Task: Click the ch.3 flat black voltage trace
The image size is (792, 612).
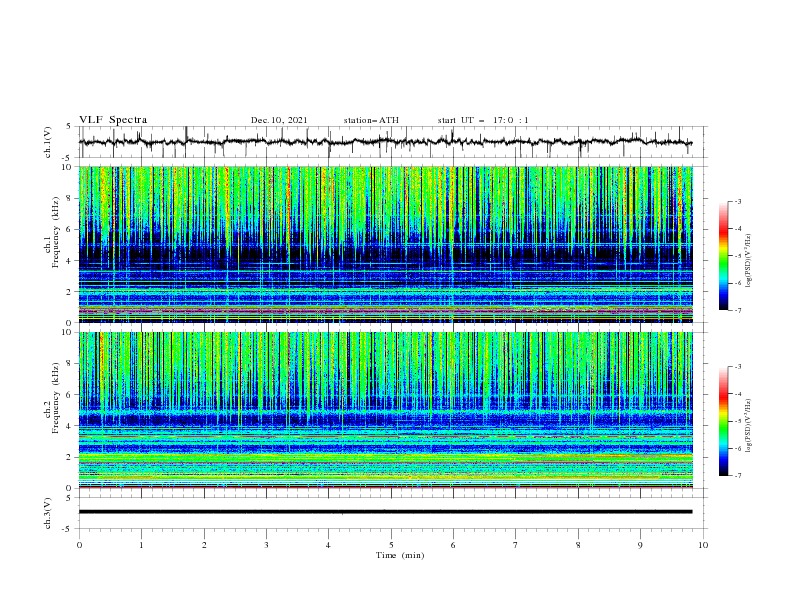Action: (385, 512)
